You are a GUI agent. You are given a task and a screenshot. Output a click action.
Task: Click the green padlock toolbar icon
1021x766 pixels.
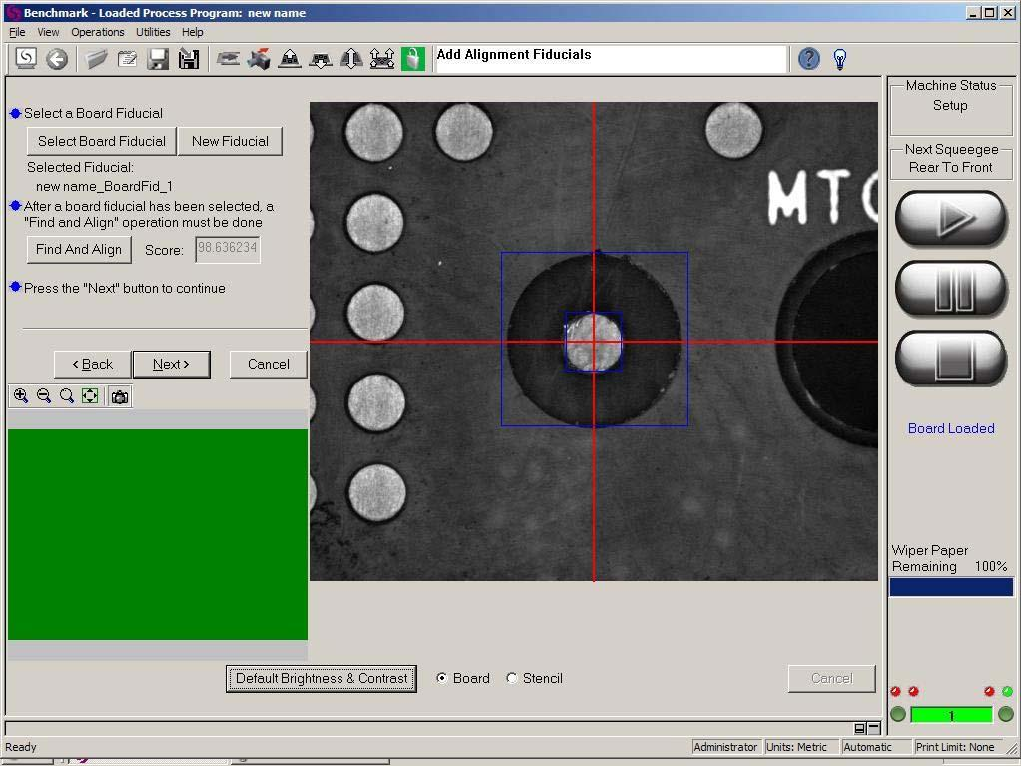(413, 59)
